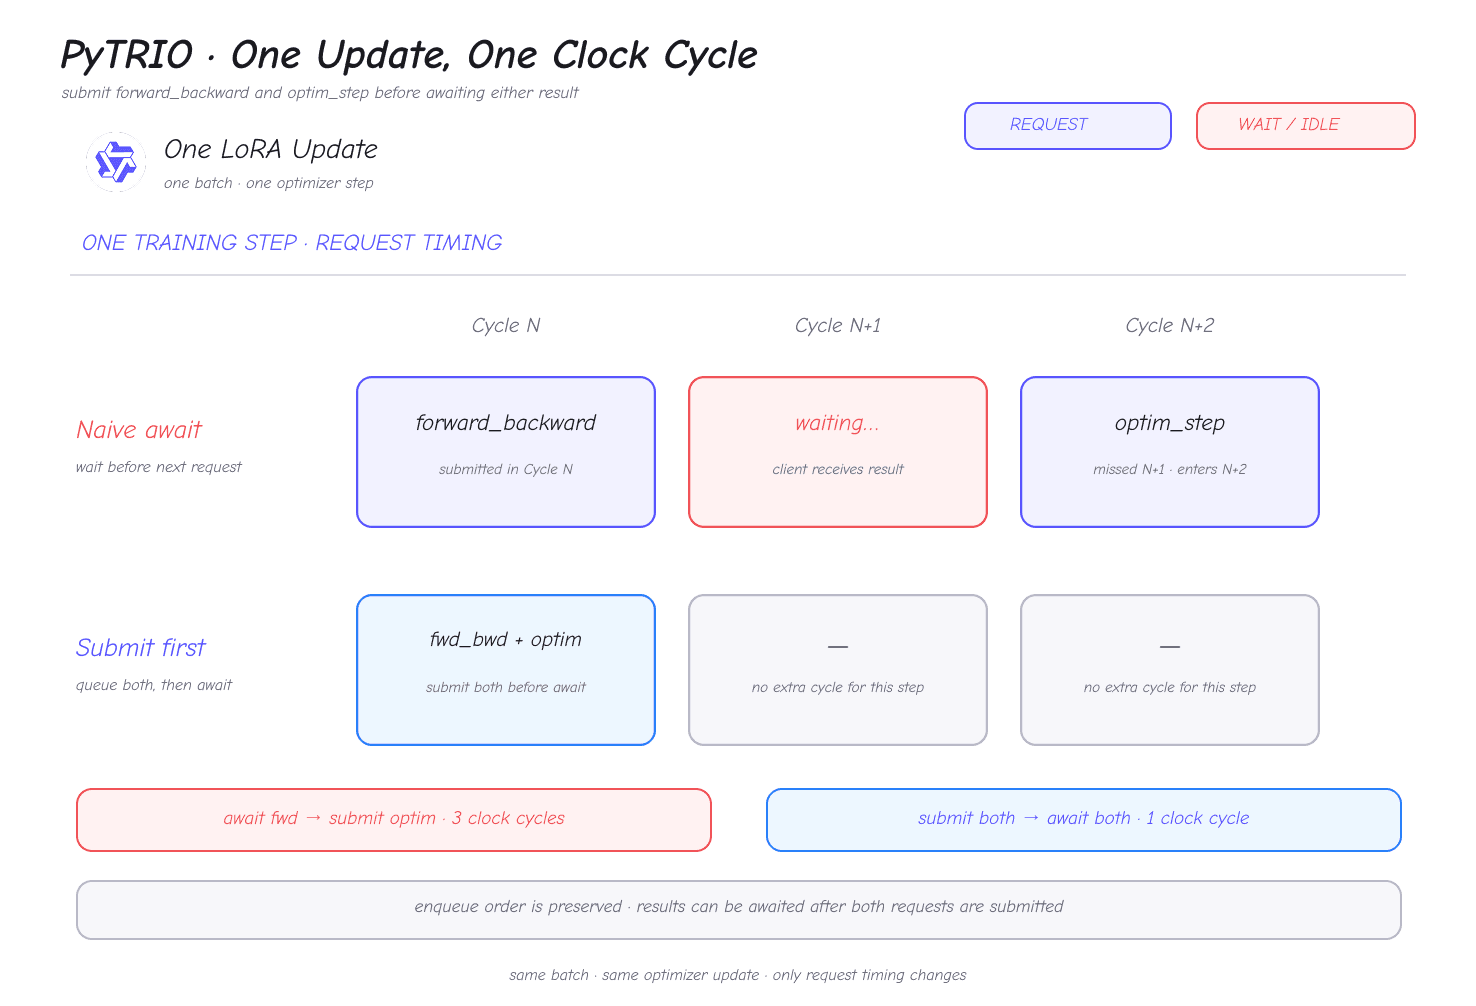Click the fwd_bwd + optim box
The height and width of the screenshot is (1006, 1476).
506,670
